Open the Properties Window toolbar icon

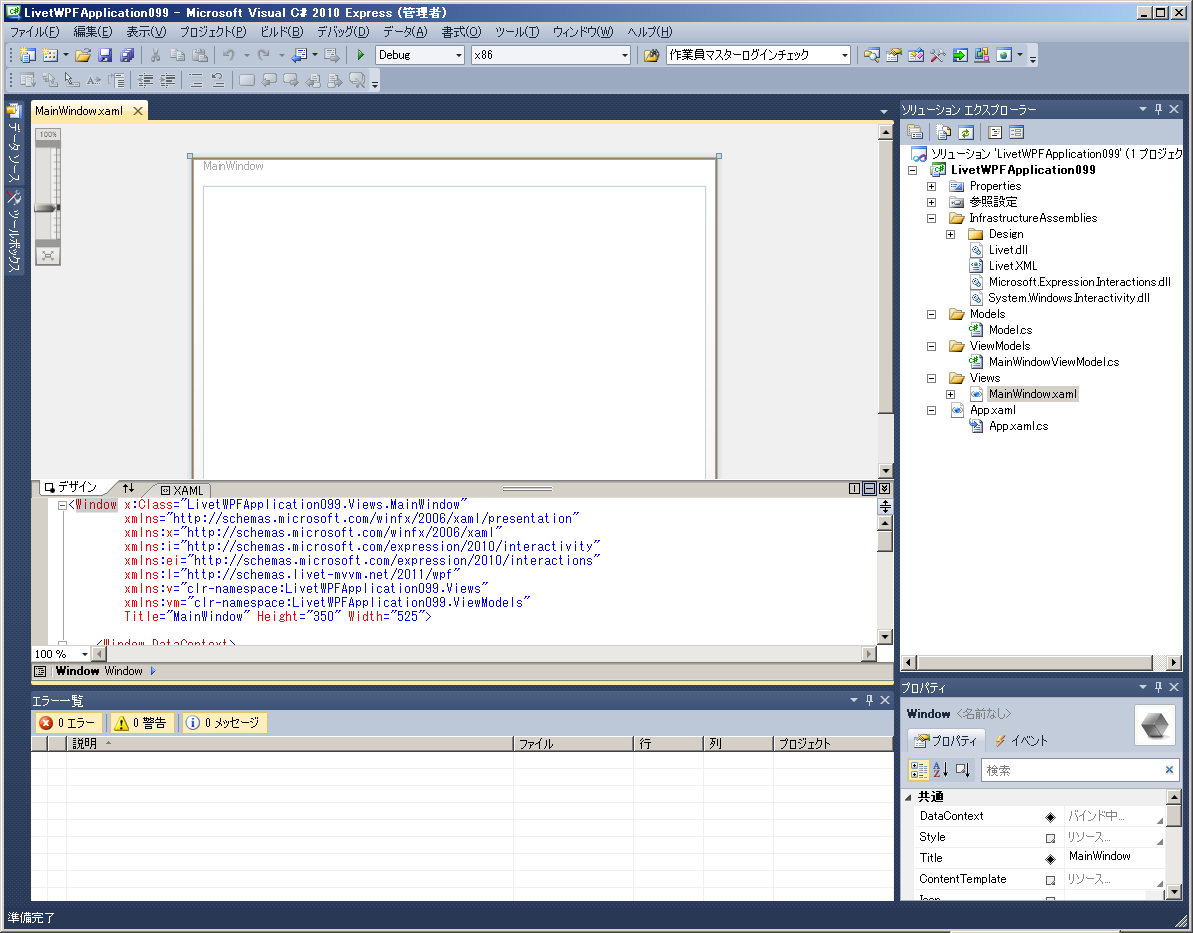tap(894, 55)
